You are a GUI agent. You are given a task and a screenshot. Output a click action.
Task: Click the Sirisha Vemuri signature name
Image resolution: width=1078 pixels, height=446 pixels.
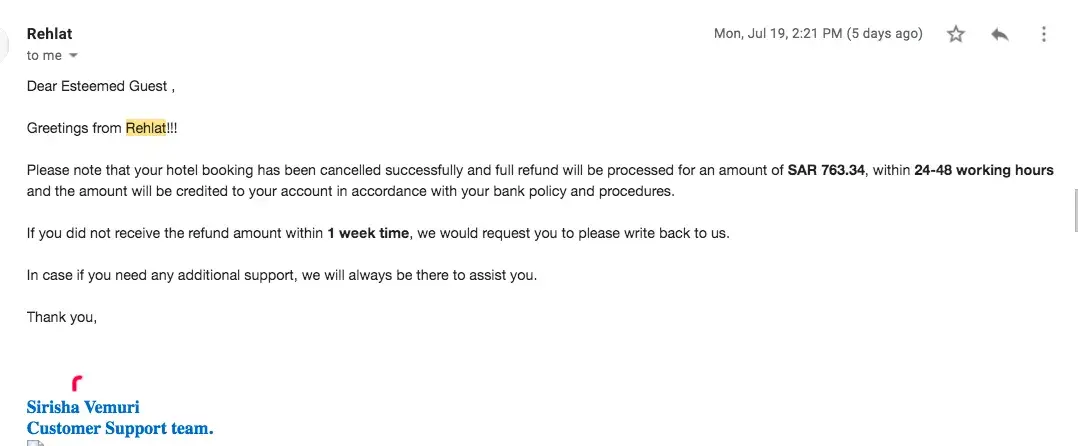pyautogui.click(x=83, y=408)
